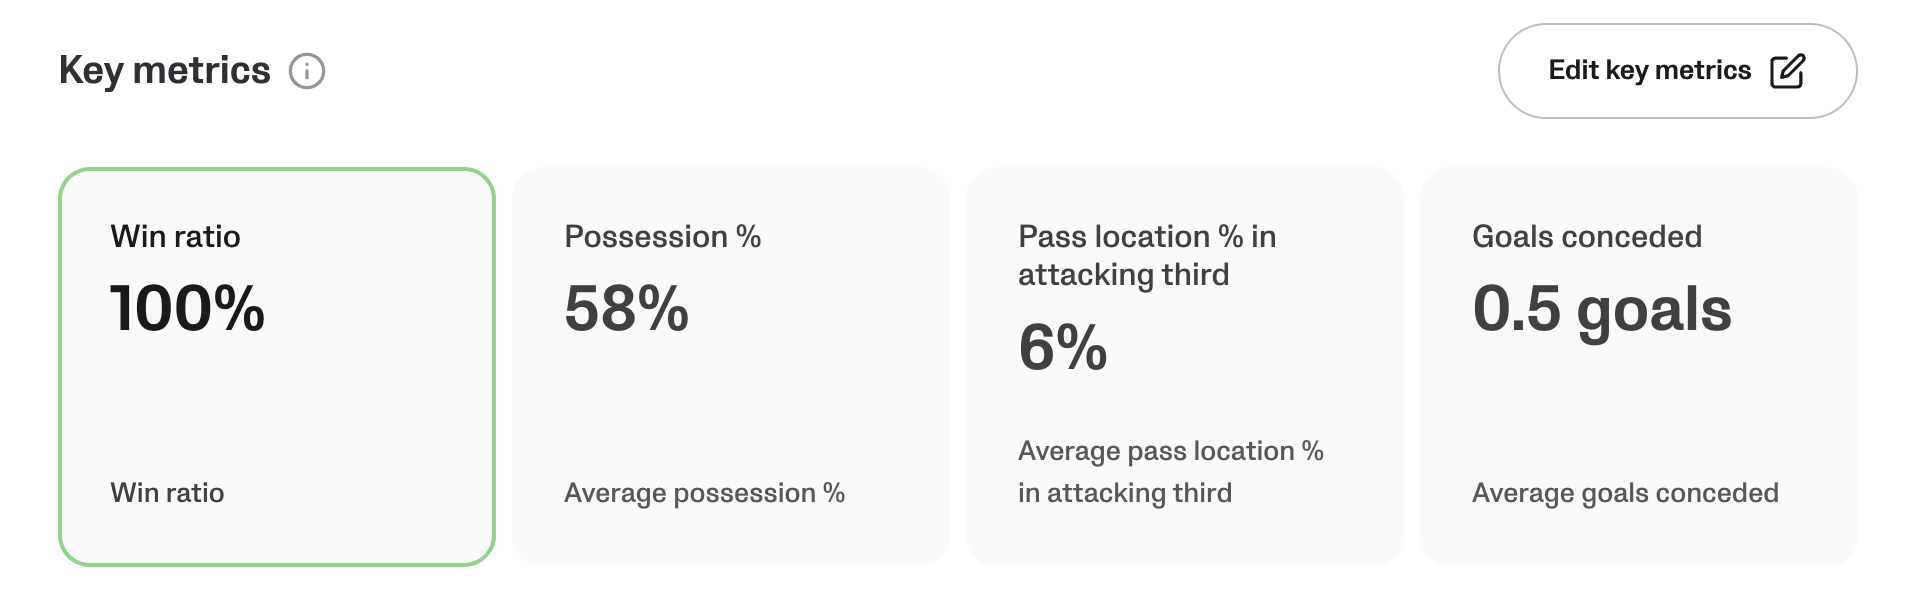Click the 100% win ratio value
The height and width of the screenshot is (606, 1918).
point(187,308)
